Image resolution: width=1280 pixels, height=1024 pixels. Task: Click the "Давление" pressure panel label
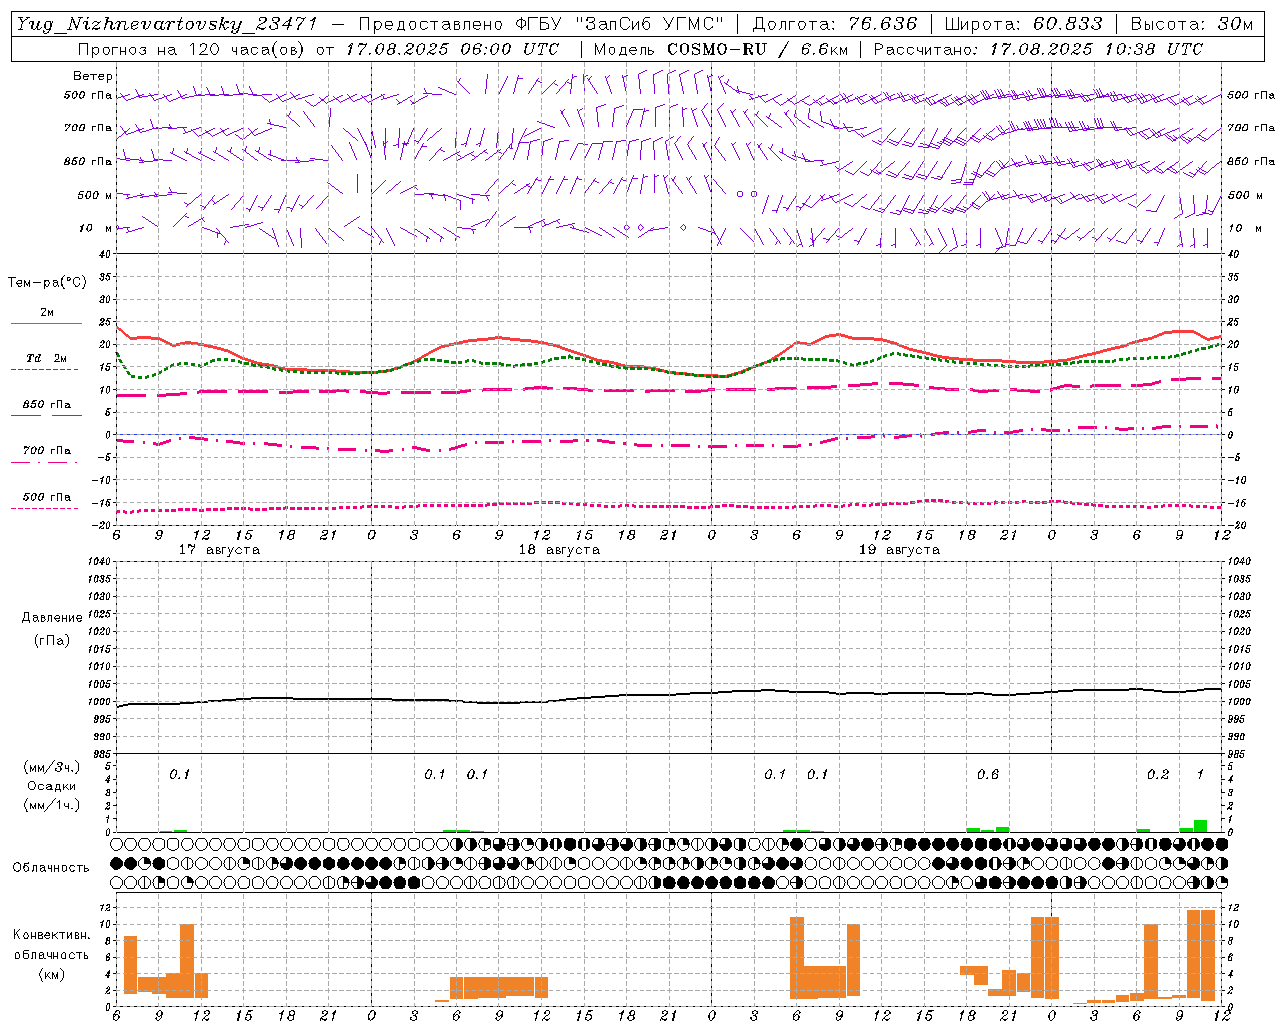pos(52,618)
